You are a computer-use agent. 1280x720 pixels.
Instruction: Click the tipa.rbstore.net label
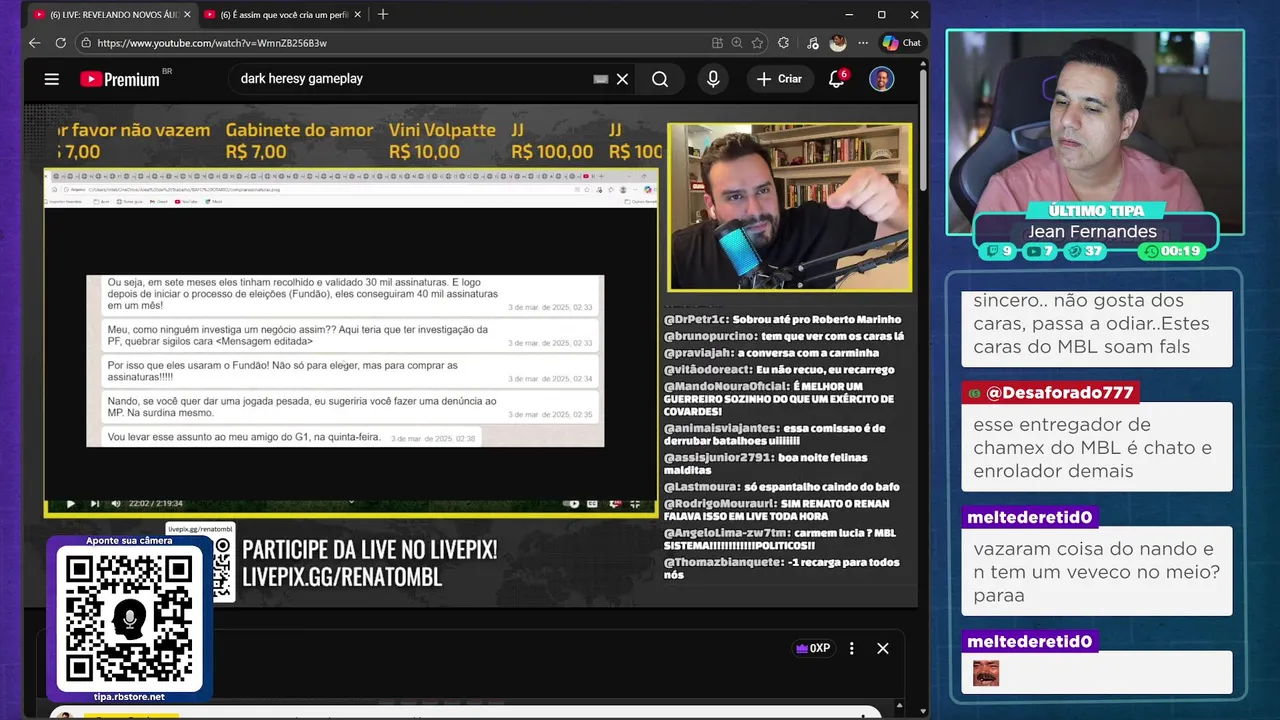[x=129, y=697]
